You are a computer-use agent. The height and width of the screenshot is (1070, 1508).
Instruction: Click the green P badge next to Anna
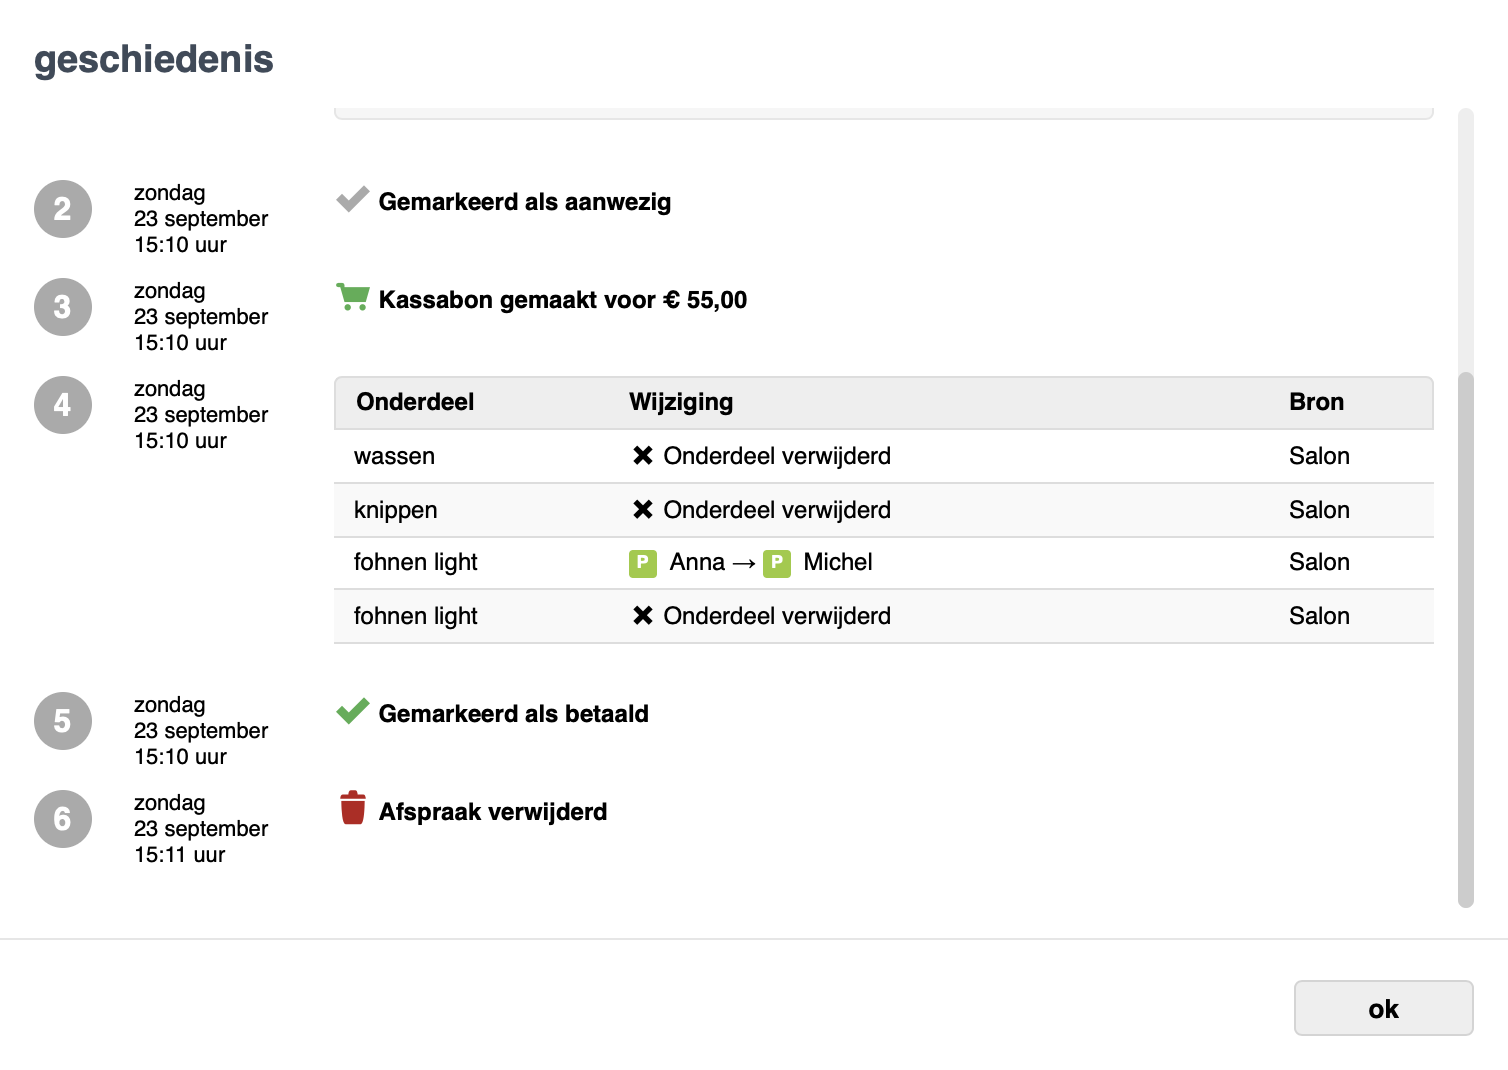642,563
